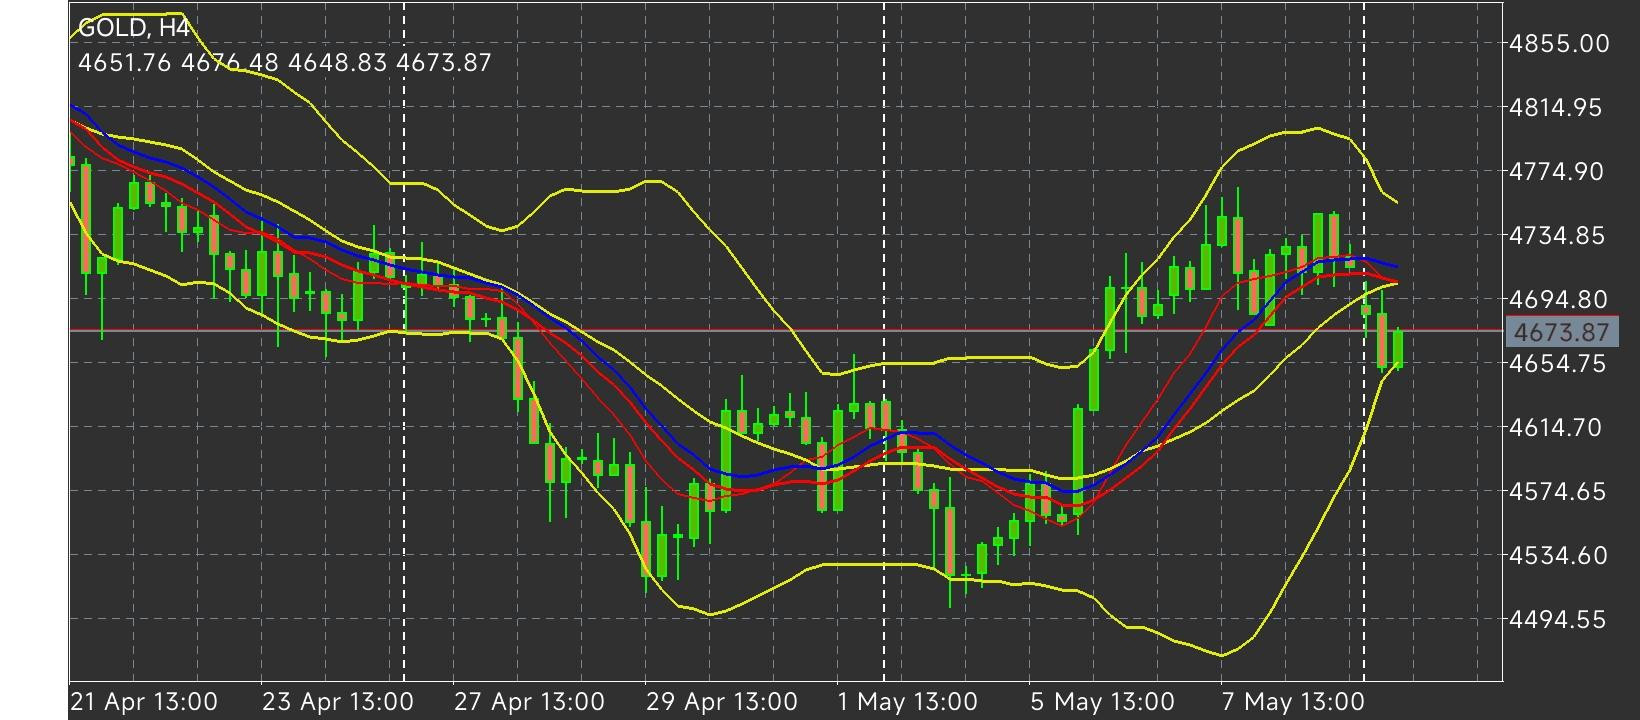Click the 4694.80 price axis label

point(1559,300)
